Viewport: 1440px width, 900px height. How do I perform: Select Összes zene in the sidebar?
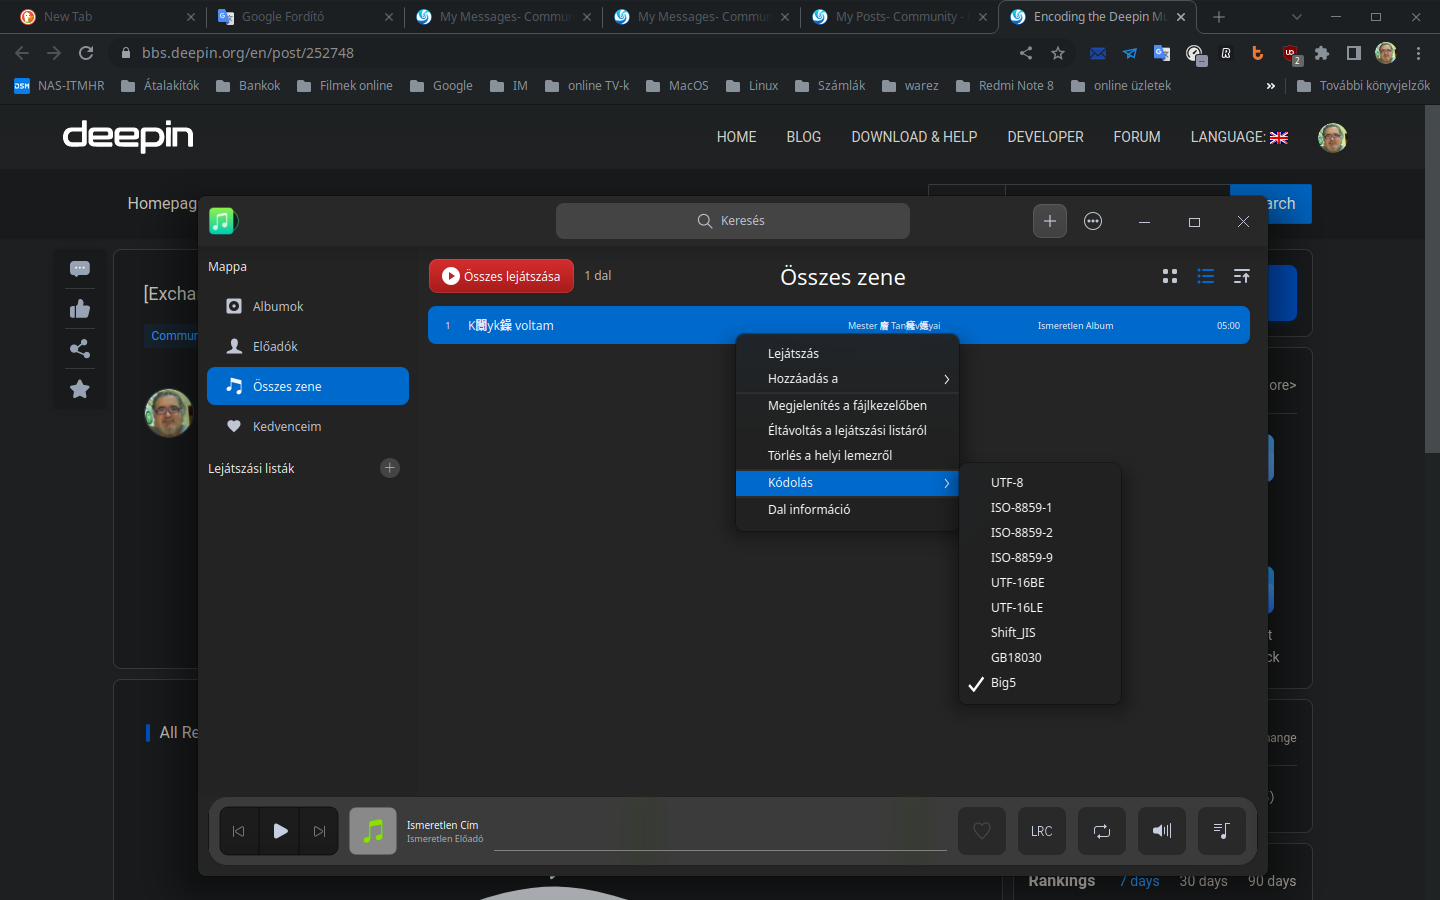click(308, 386)
